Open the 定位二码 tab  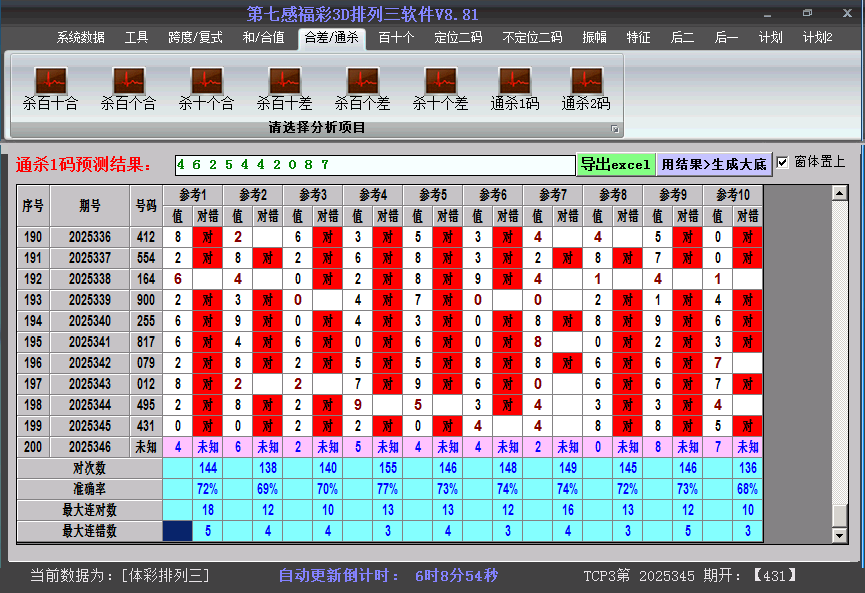[458, 38]
